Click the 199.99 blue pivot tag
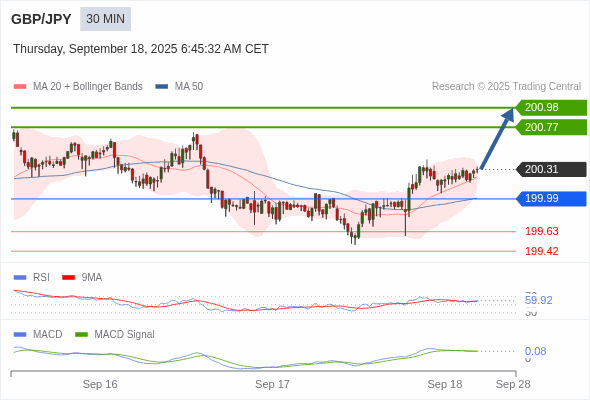 pyautogui.click(x=551, y=199)
